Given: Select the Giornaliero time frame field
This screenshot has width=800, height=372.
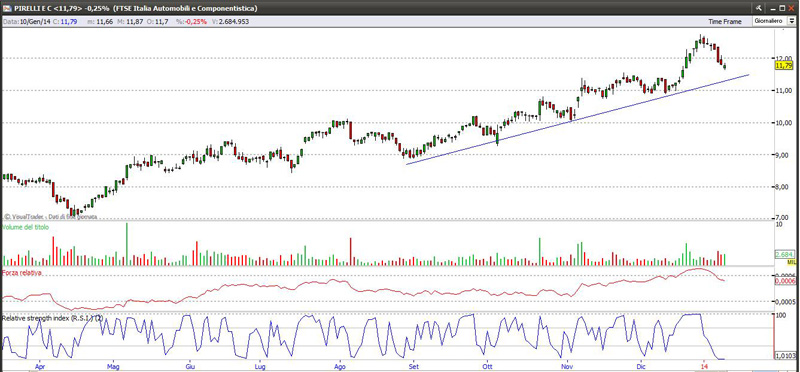Looking at the screenshot, I should coord(771,21).
